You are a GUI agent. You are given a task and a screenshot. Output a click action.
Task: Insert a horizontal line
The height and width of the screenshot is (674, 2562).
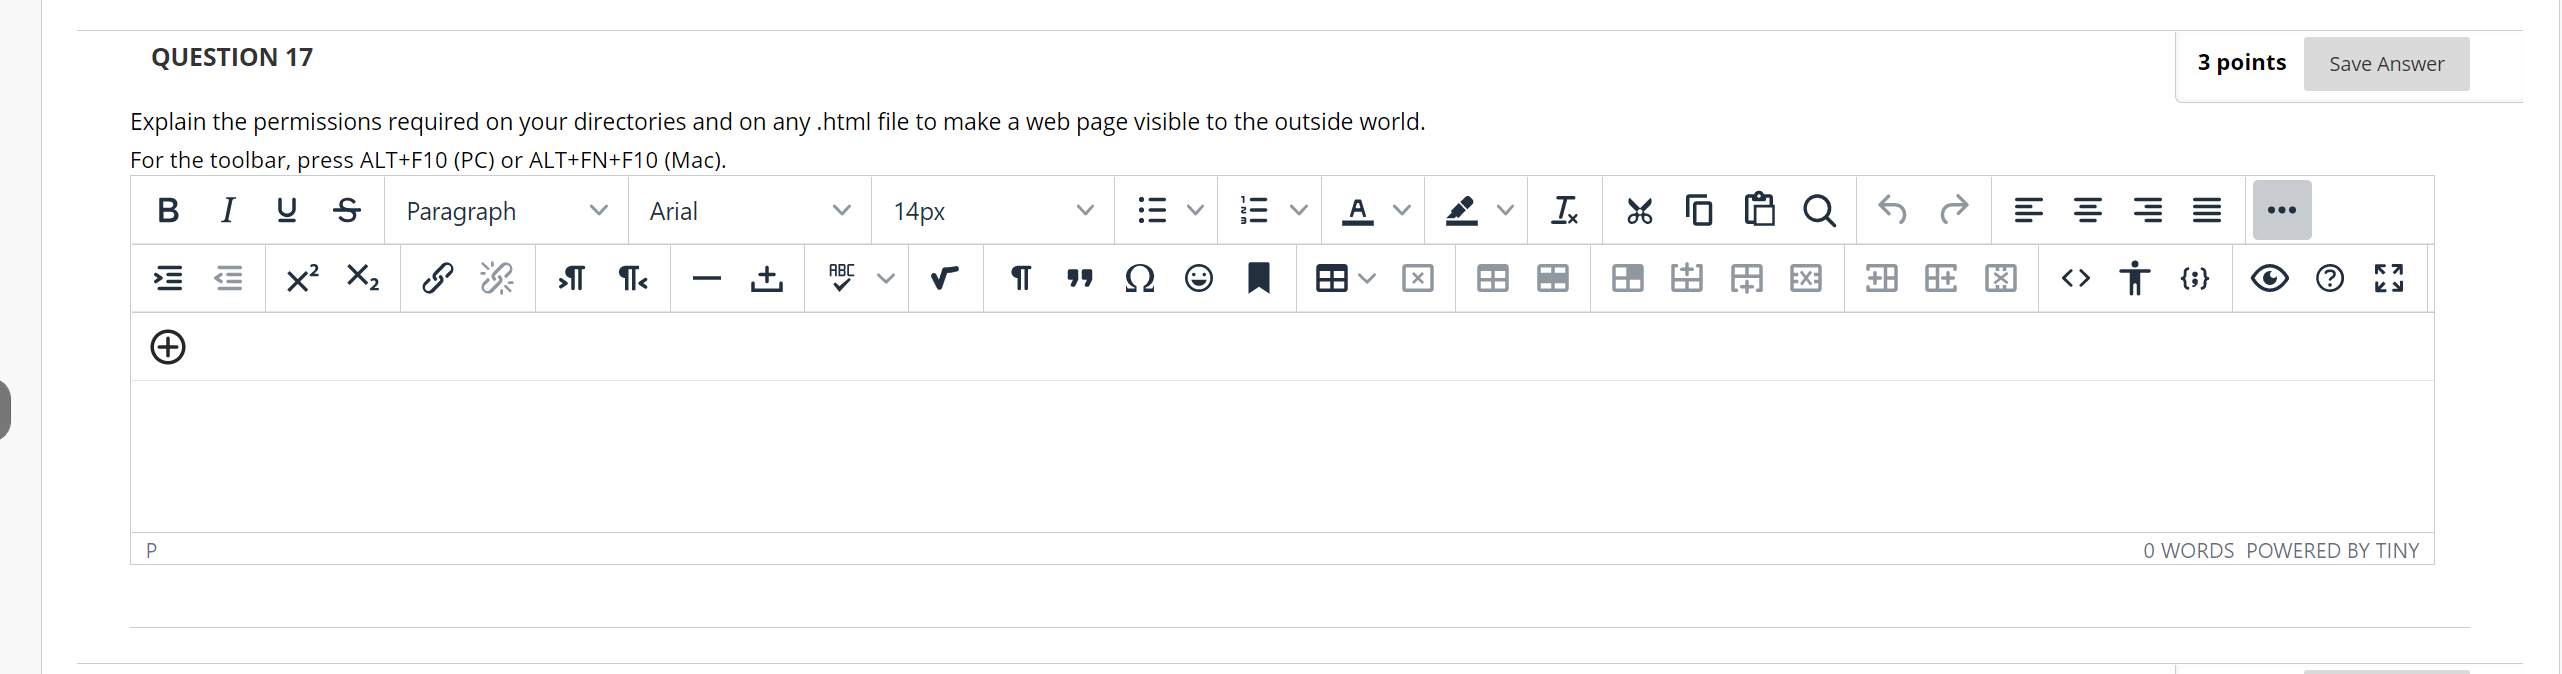[707, 278]
